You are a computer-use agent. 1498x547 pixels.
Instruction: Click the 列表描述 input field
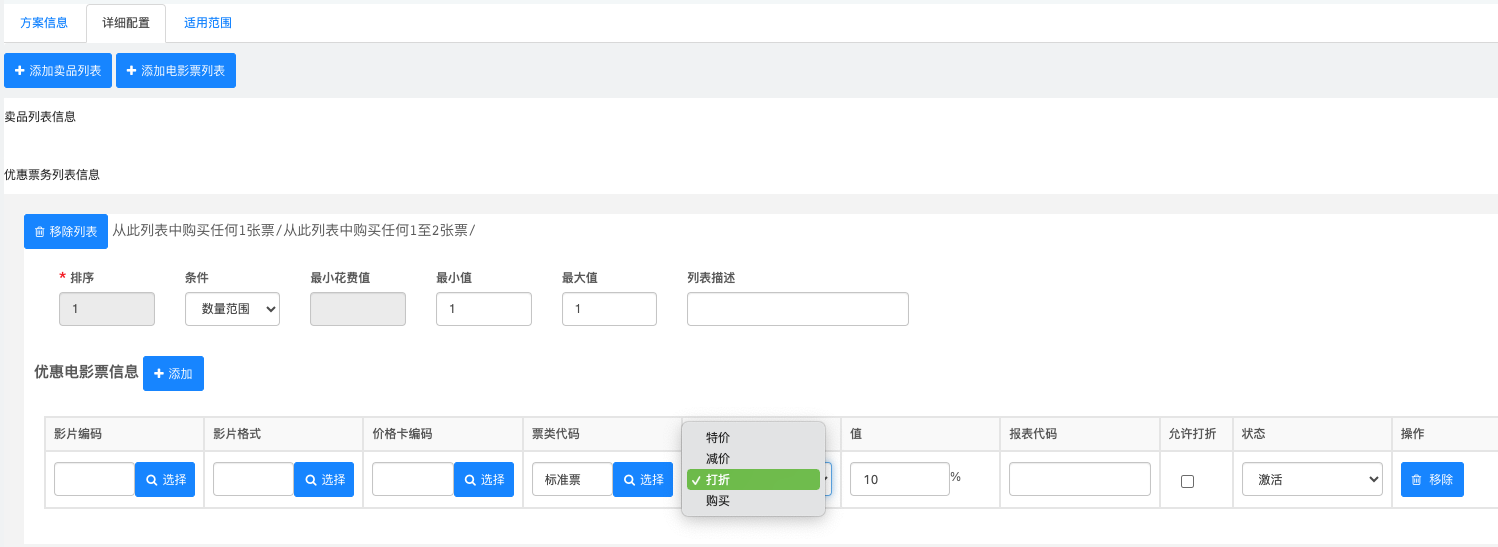click(x=798, y=309)
